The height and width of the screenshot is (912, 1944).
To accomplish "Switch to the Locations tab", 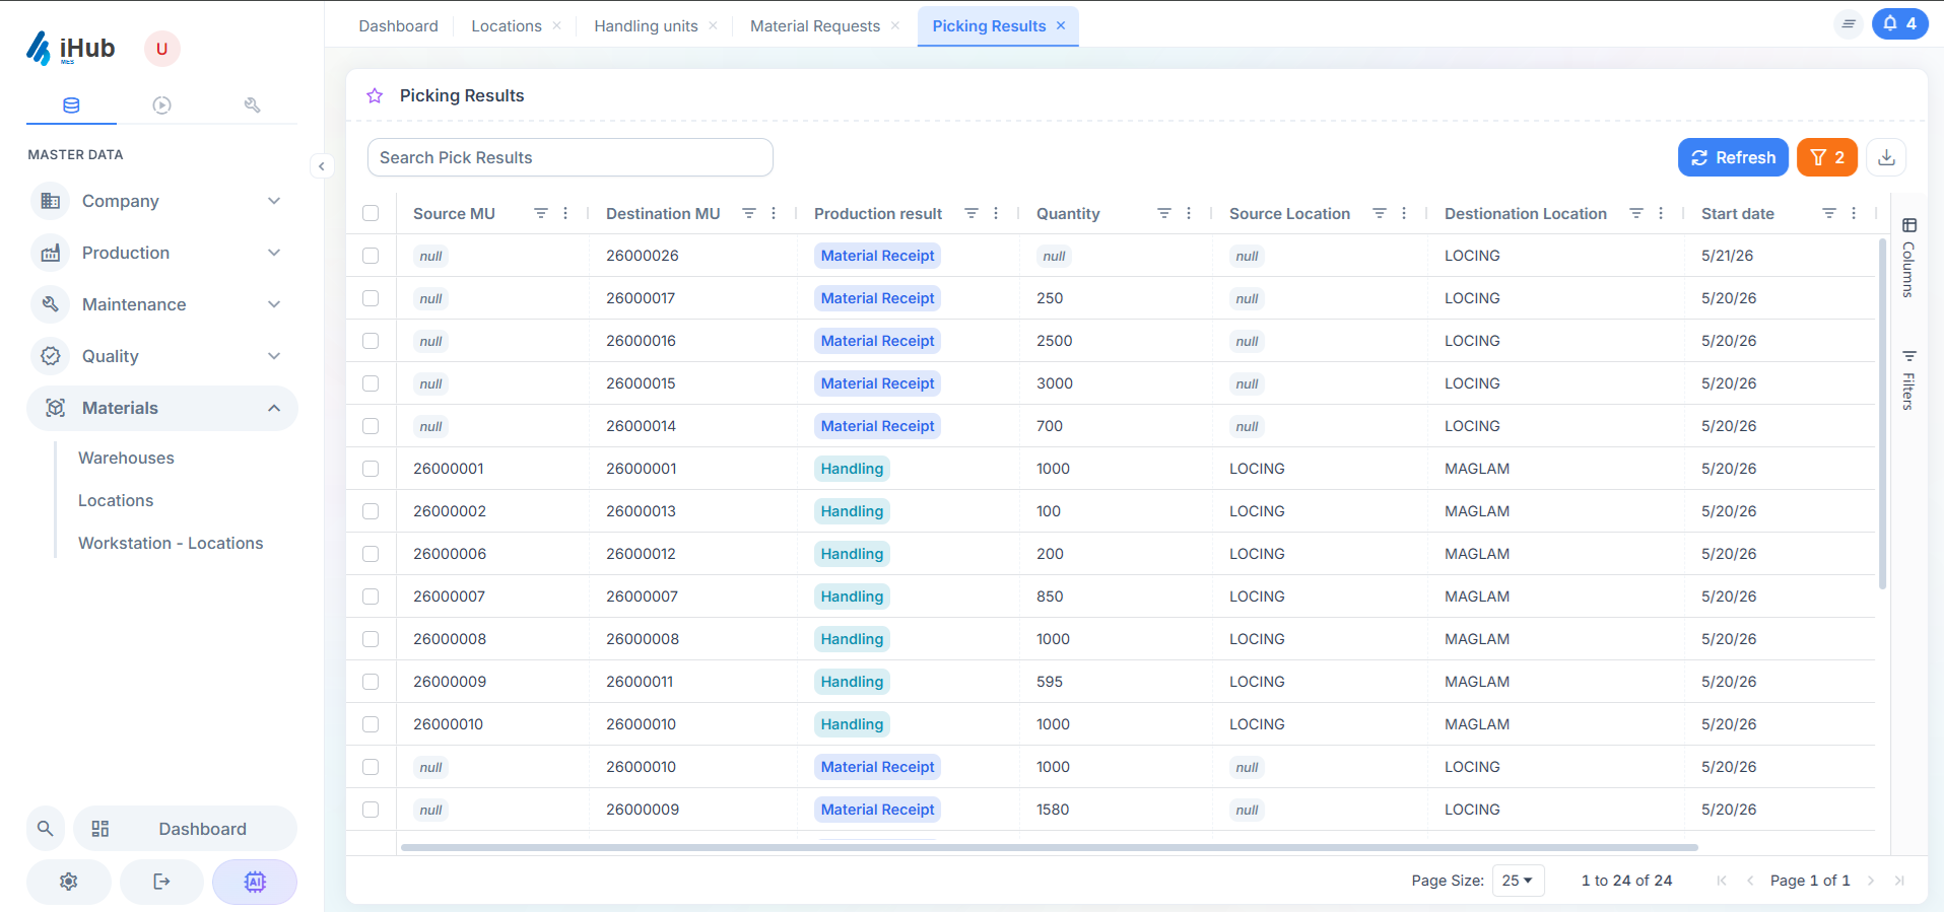I will [x=506, y=26].
